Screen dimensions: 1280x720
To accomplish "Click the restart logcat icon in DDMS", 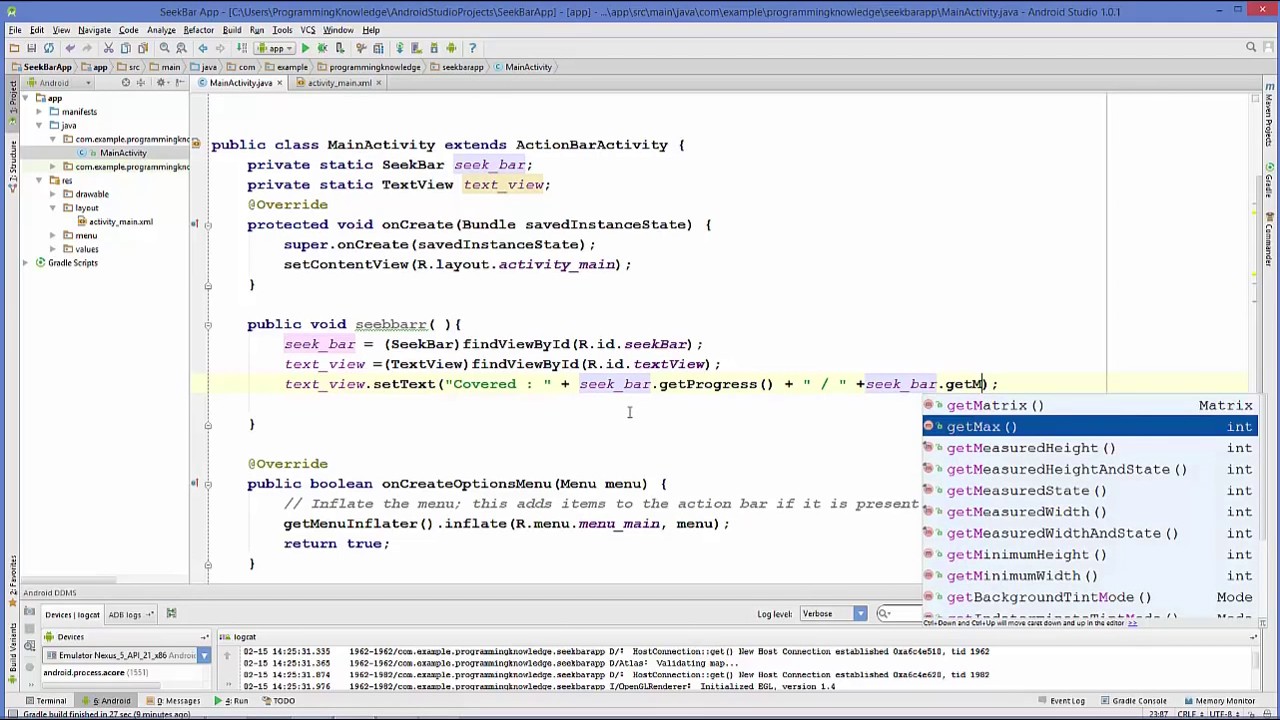I will coord(171,613).
